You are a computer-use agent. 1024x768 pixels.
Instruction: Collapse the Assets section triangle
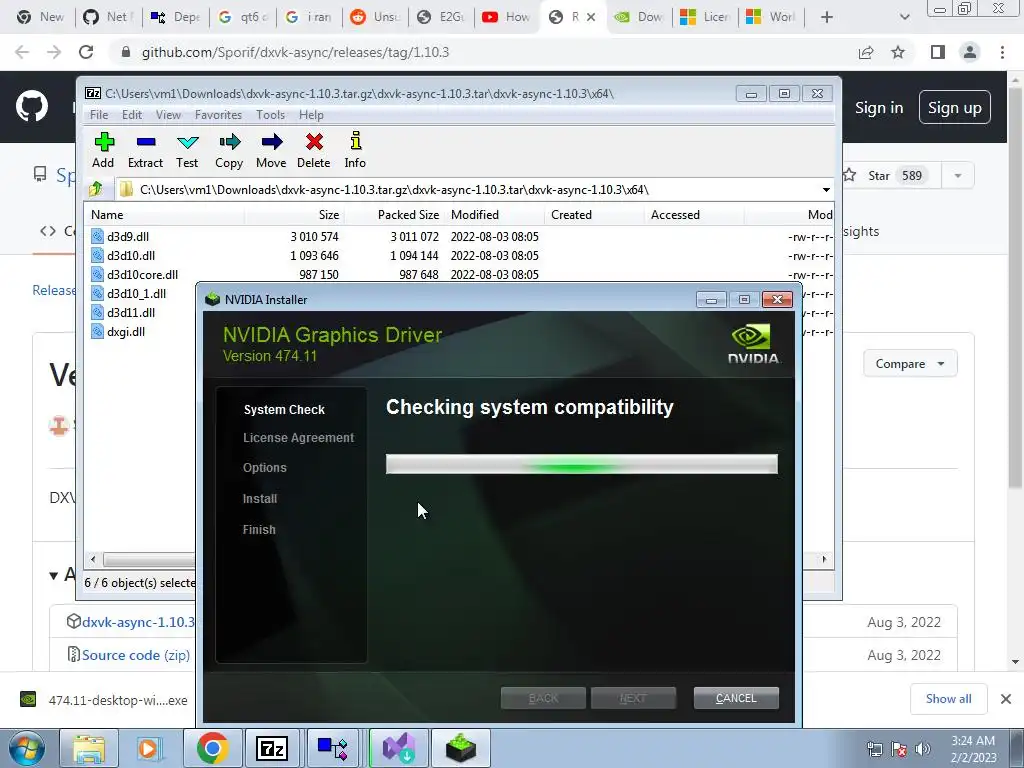click(54, 575)
